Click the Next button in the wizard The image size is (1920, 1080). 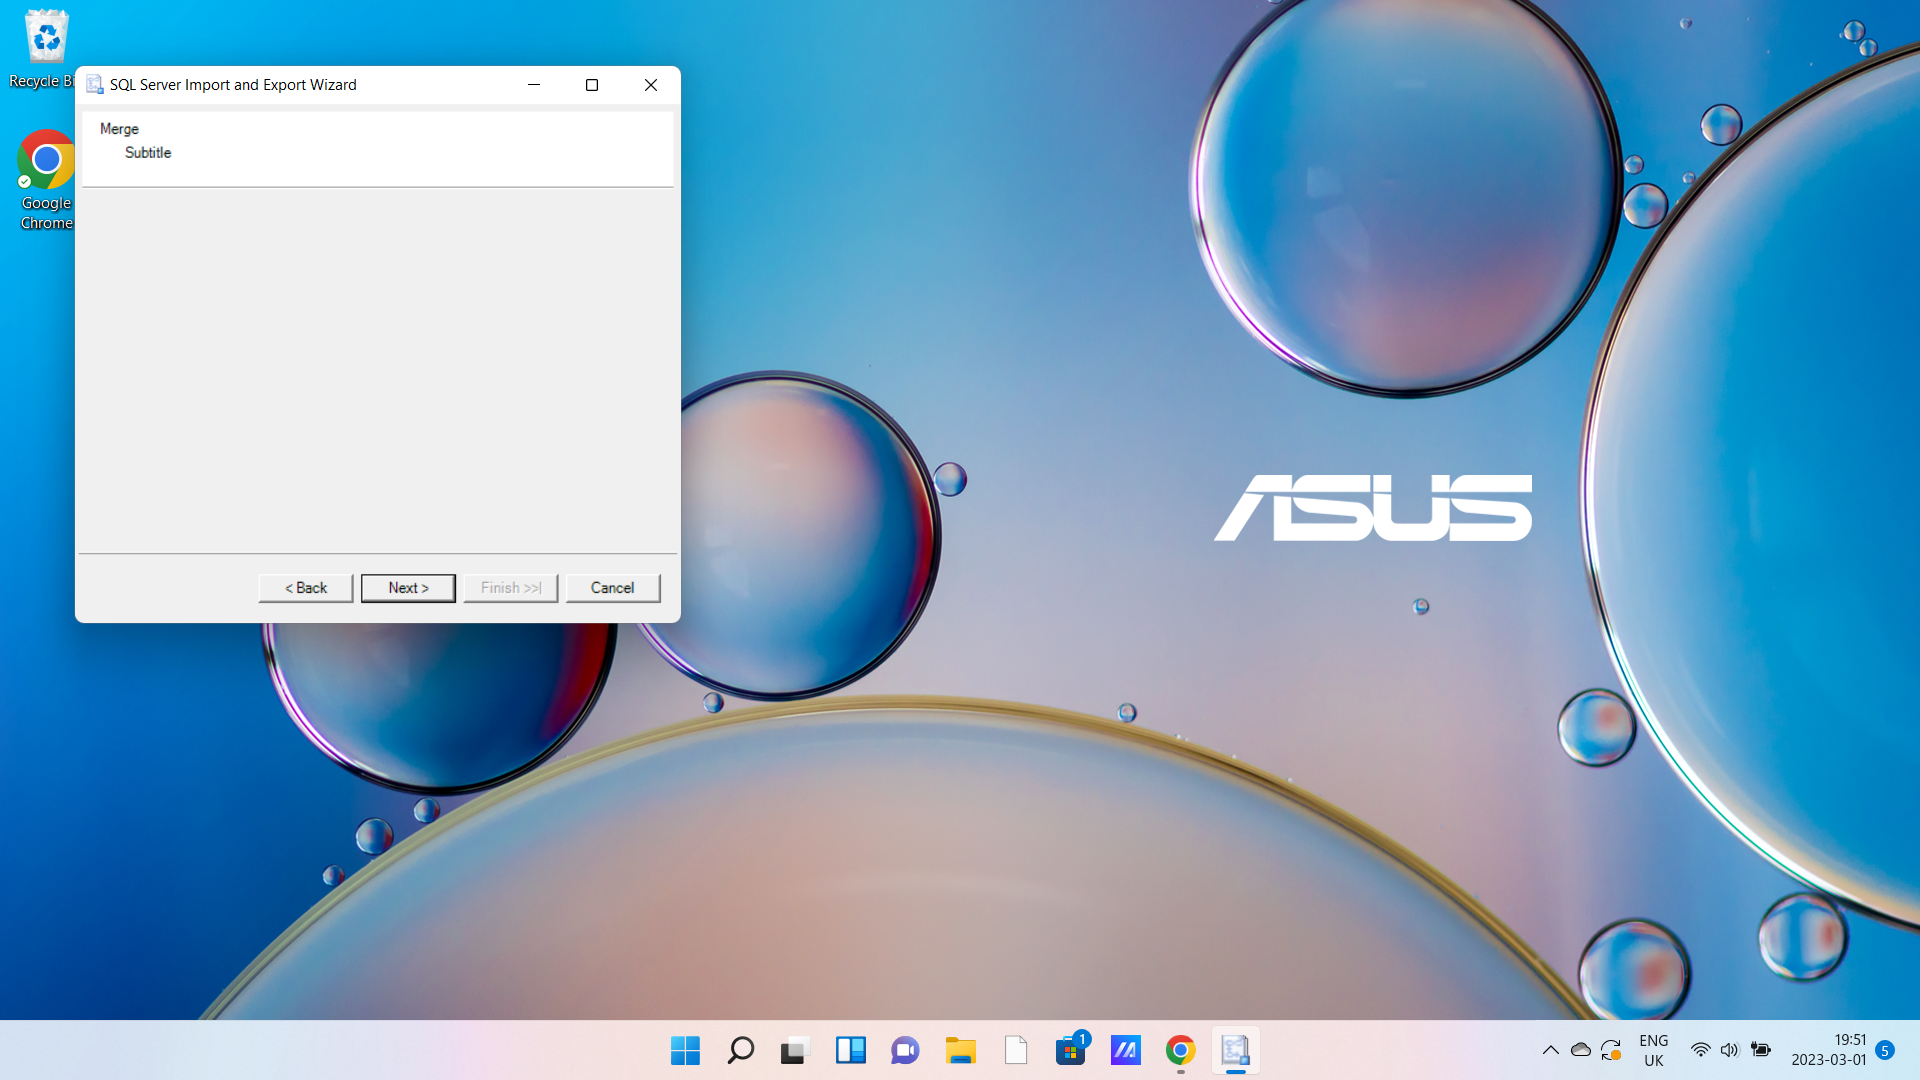(x=408, y=588)
